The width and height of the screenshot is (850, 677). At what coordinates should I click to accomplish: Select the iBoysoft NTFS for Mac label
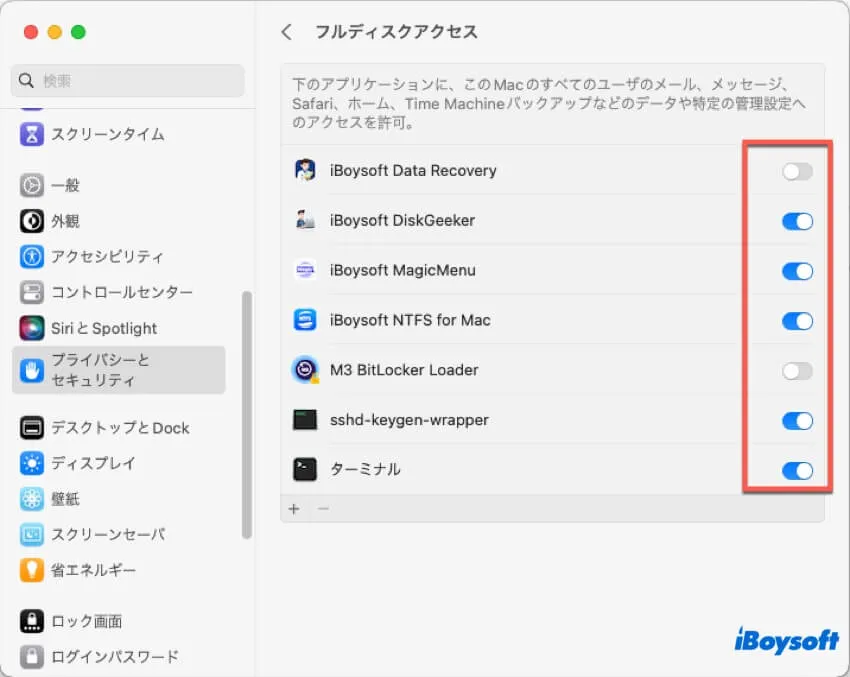click(x=410, y=320)
